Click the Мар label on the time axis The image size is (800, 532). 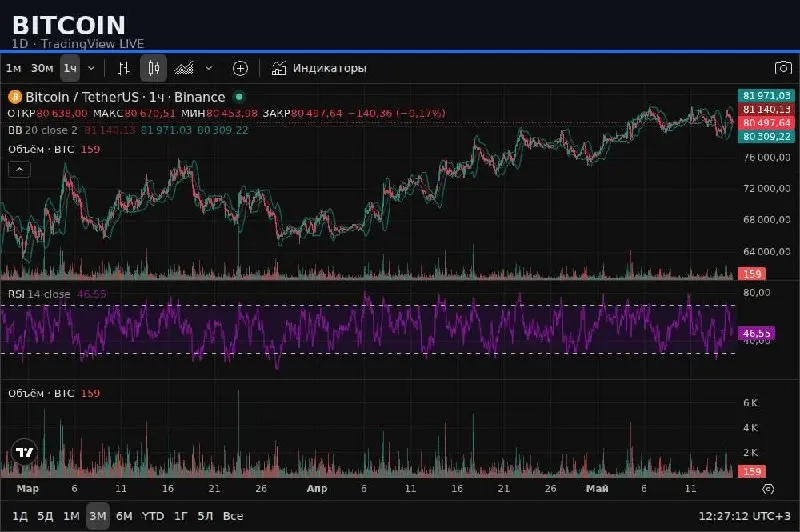tap(28, 489)
